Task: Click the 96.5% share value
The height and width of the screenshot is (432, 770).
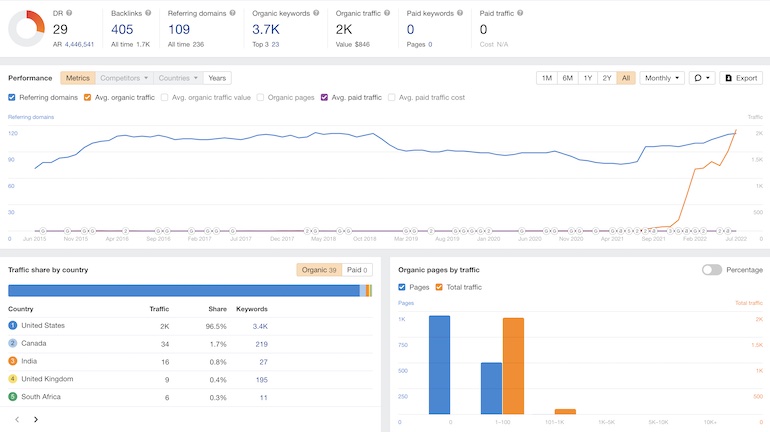Action: [x=216, y=326]
